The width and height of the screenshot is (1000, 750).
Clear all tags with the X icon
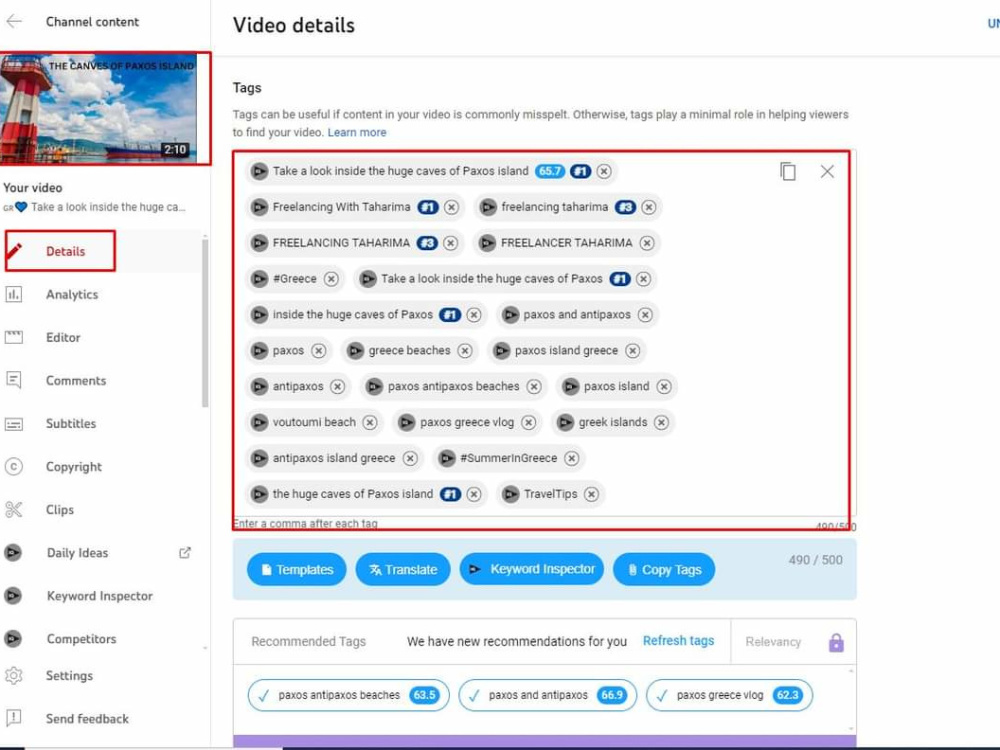coord(827,171)
